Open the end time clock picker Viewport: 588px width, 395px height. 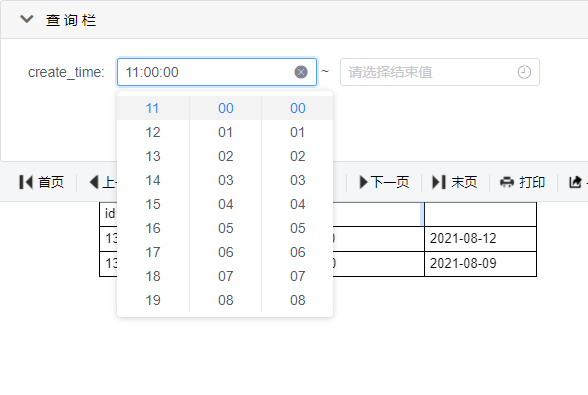click(524, 72)
